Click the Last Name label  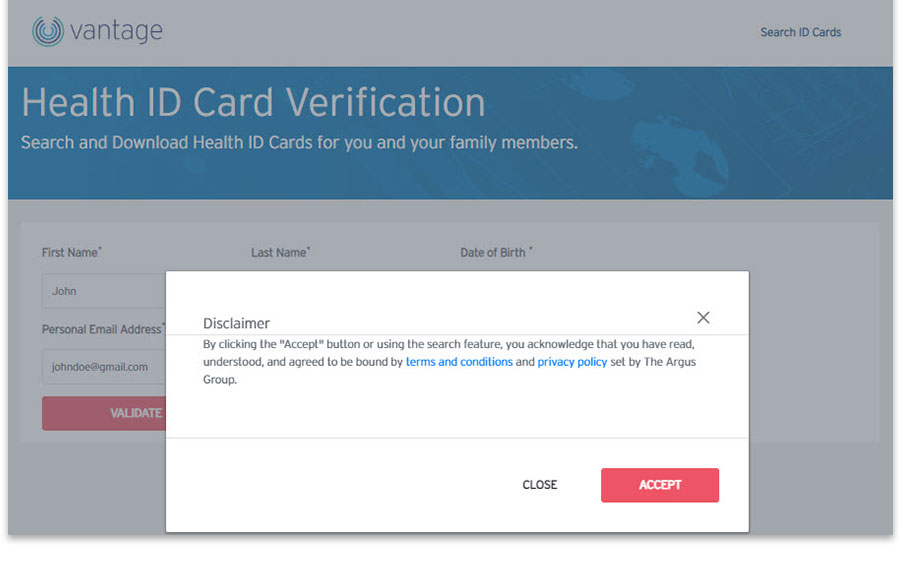pyautogui.click(x=280, y=253)
